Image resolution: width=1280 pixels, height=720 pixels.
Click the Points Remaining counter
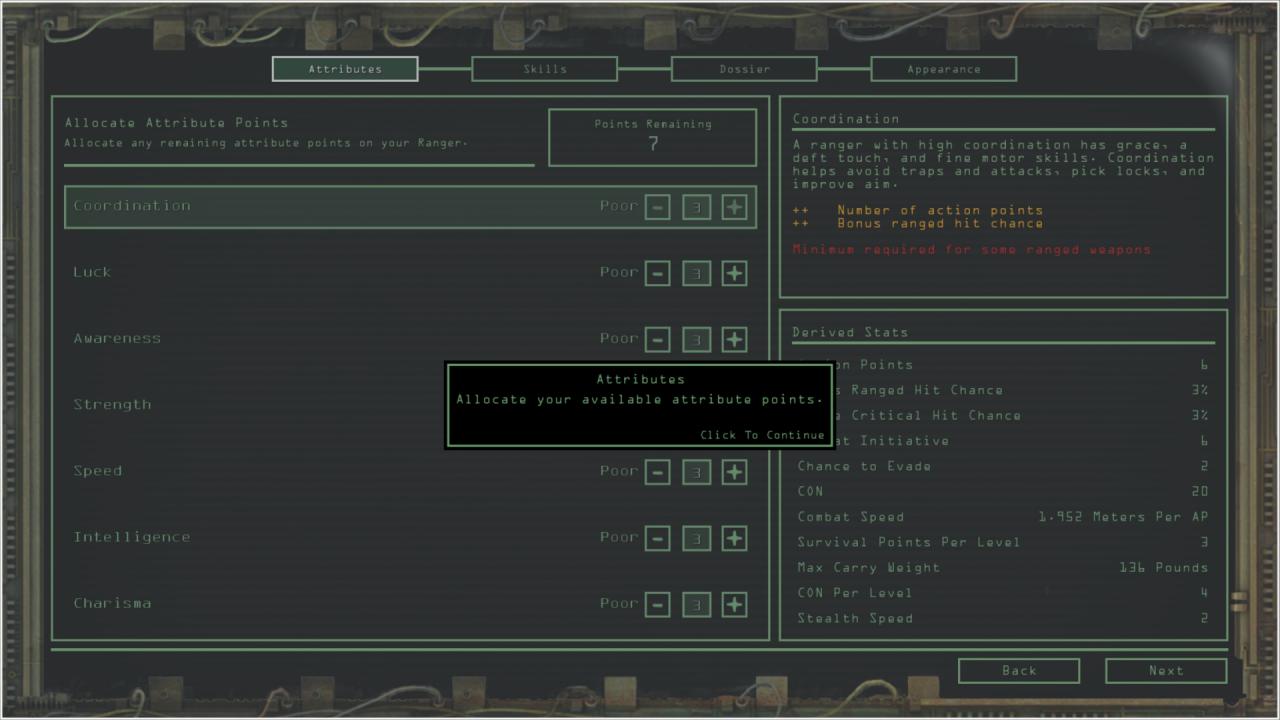click(653, 137)
